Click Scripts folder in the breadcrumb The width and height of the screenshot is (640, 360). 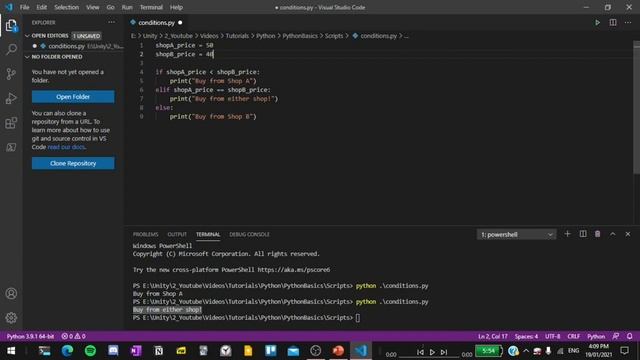tap(334, 36)
